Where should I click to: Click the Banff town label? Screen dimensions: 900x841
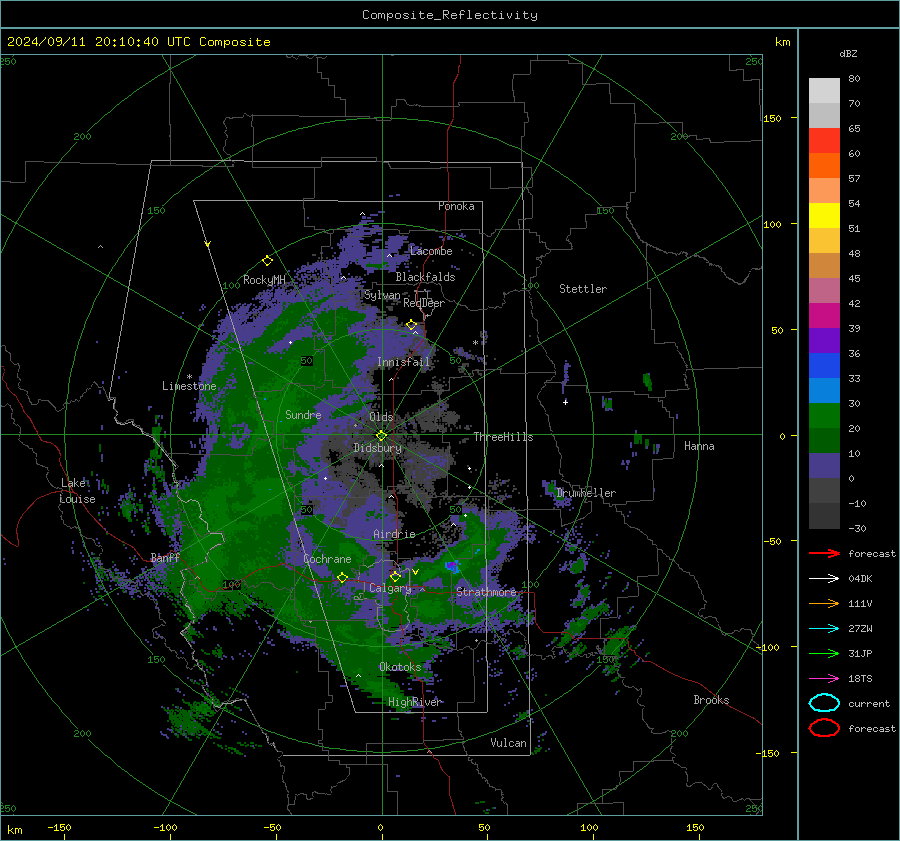point(165,557)
